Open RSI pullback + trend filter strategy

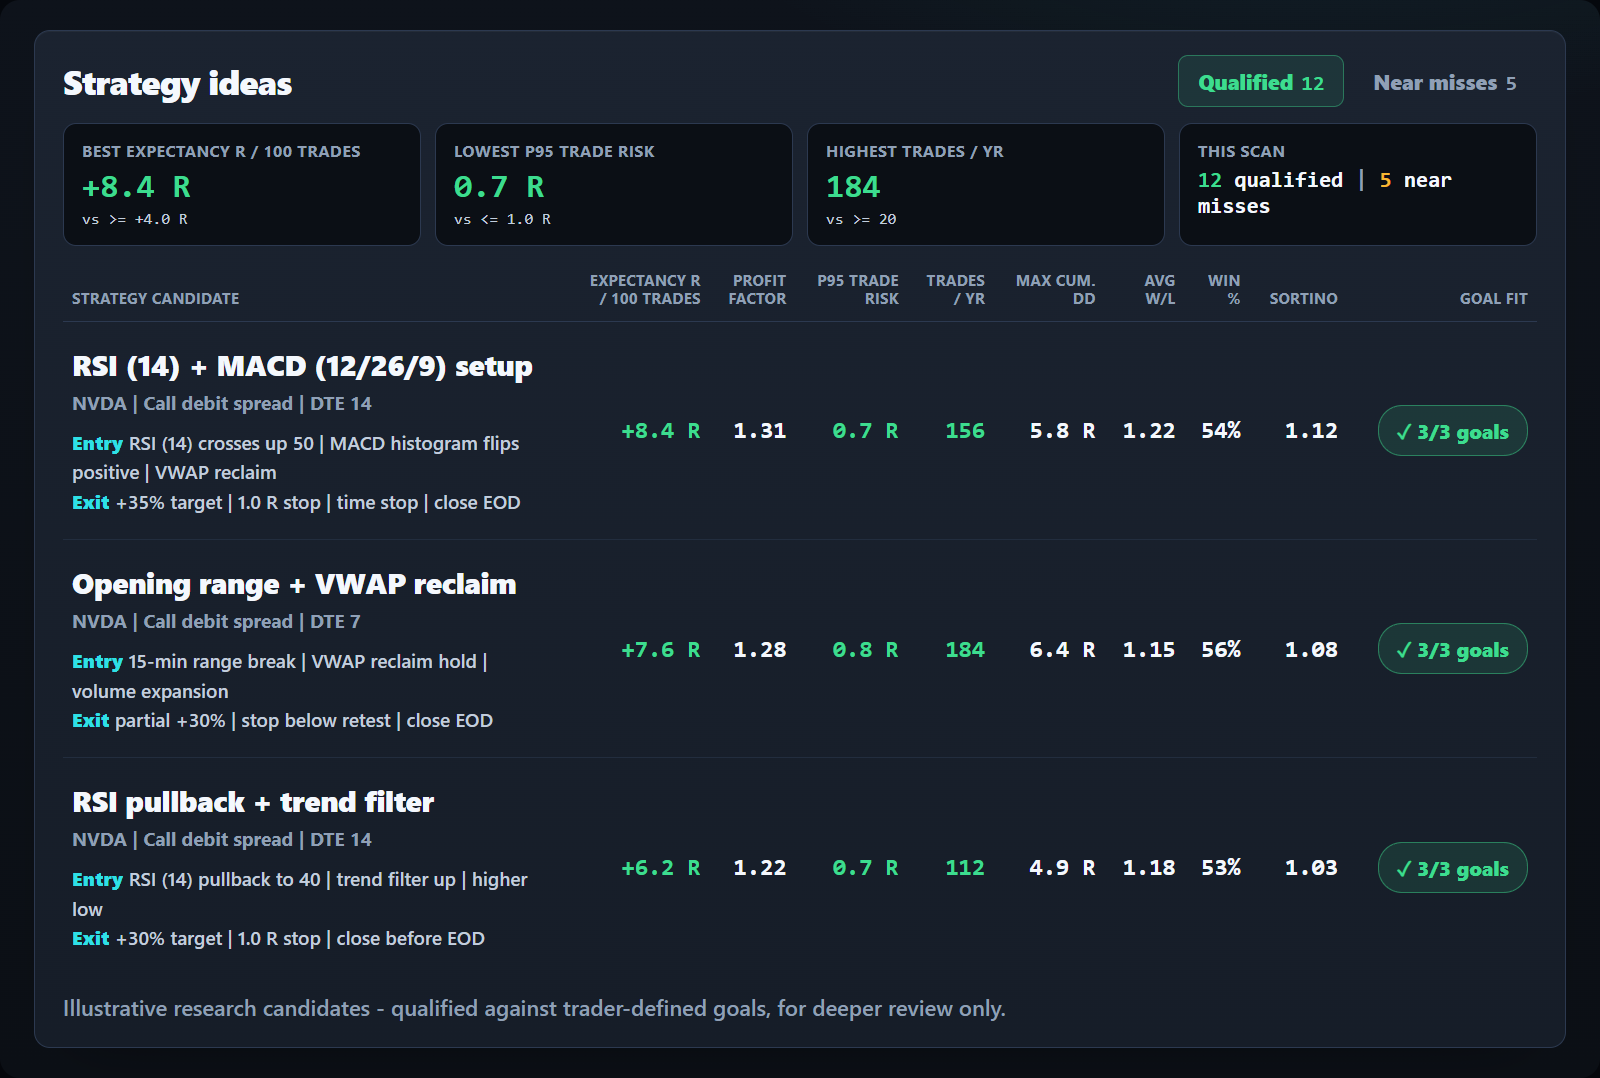coord(253,802)
